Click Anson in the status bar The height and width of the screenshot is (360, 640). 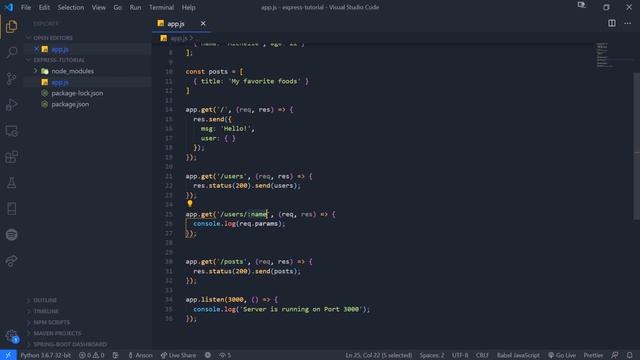pos(140,355)
